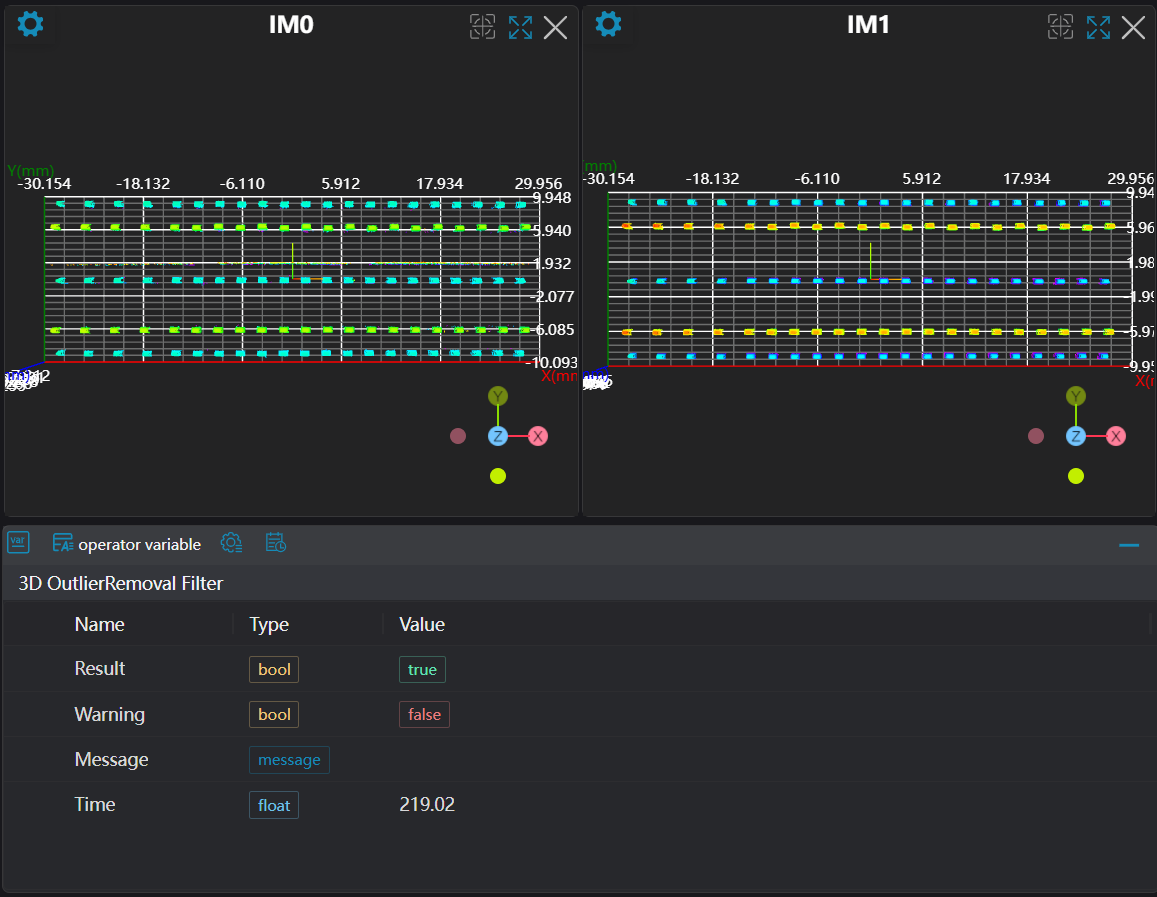Click the X axis handle in IM0 gizmo
Viewport: 1157px width, 897px height.
pos(538,436)
